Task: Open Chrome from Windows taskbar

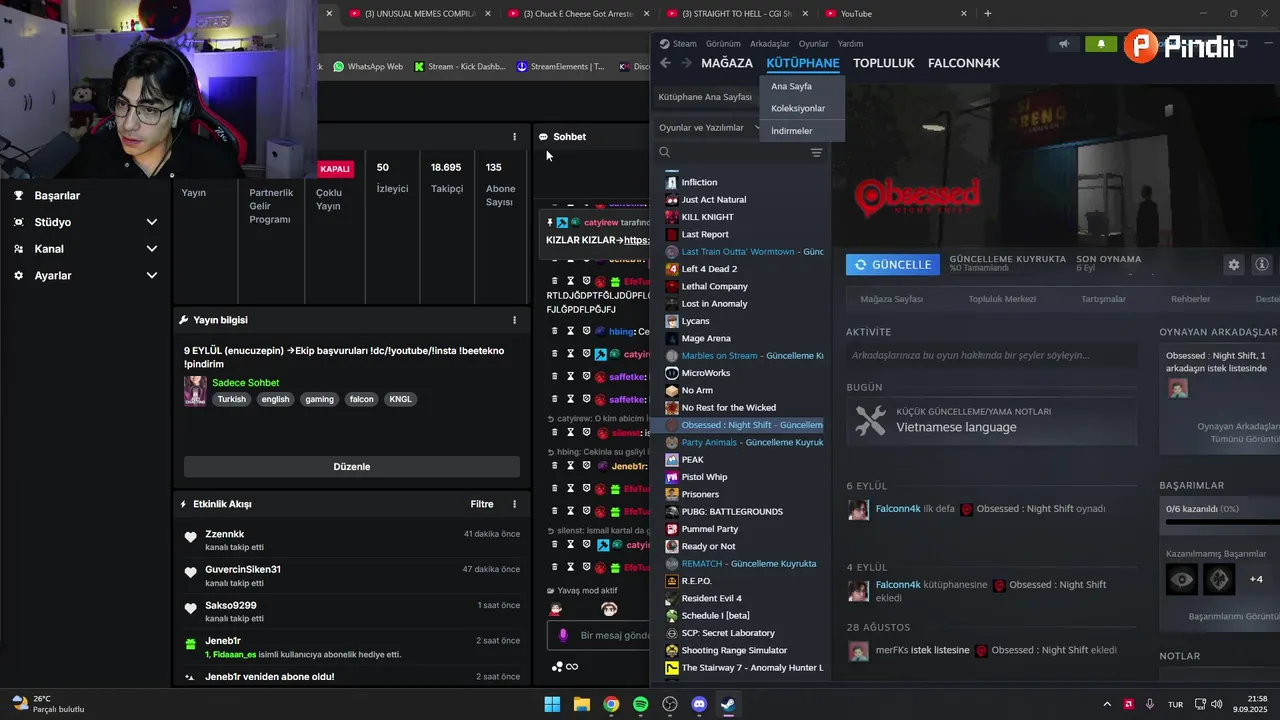Action: coord(611,704)
